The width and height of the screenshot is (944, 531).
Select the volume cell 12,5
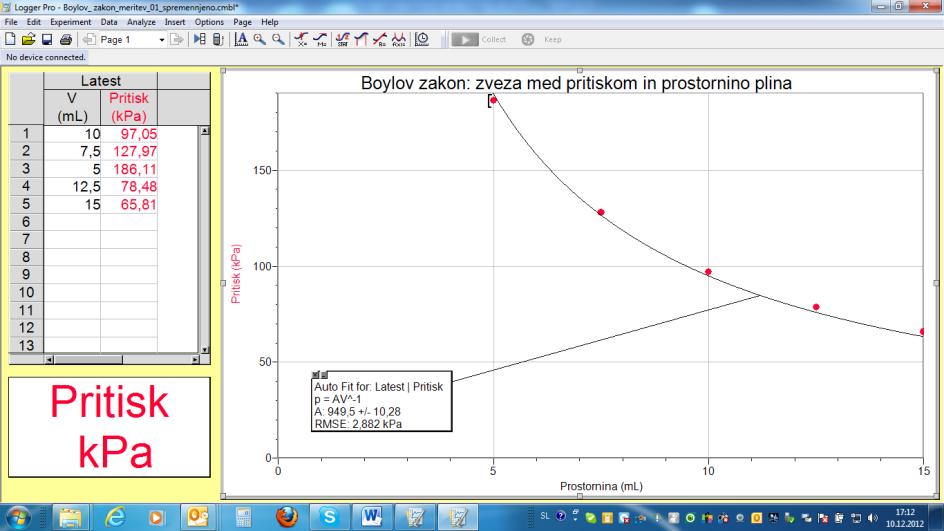tap(72, 187)
